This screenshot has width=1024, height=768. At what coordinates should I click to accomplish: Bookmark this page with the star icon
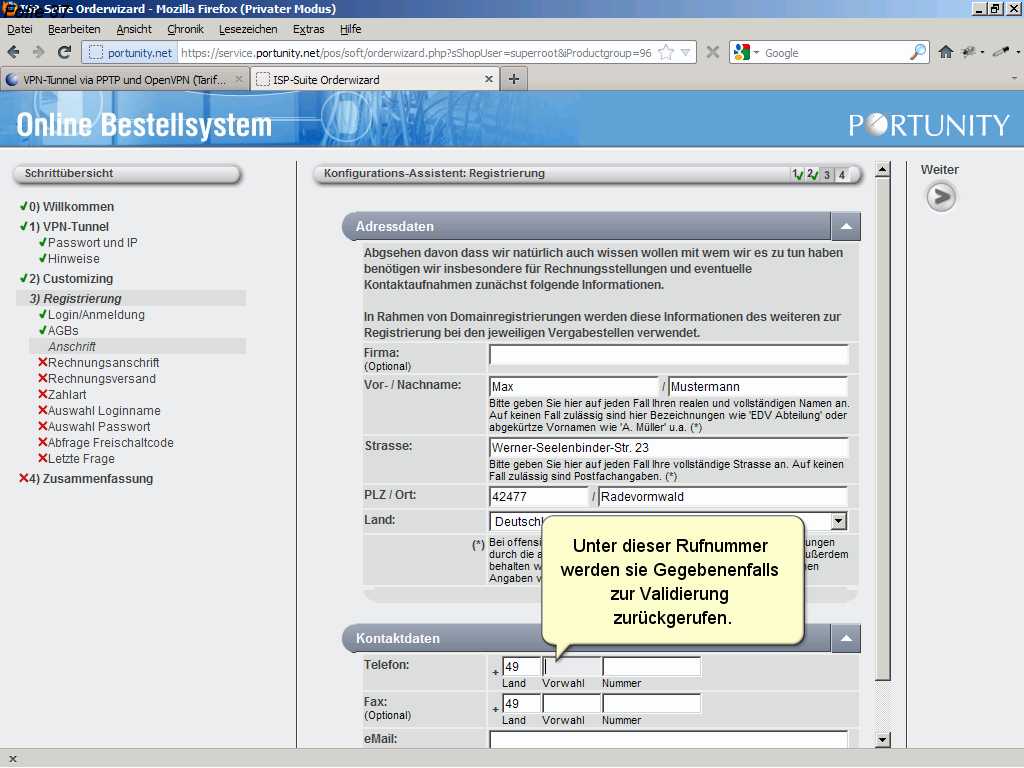pyautogui.click(x=666, y=52)
